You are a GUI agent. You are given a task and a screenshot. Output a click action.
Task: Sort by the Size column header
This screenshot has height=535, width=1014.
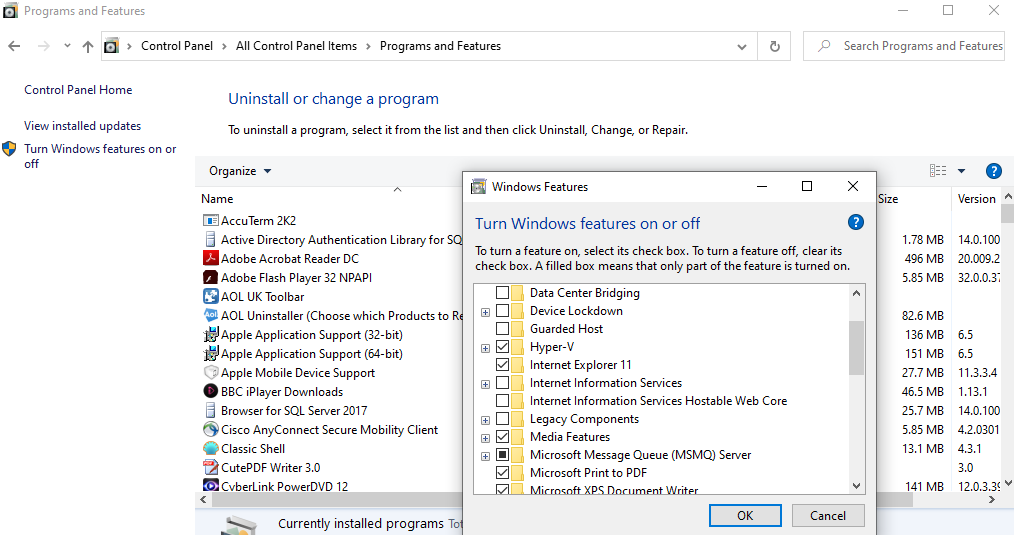888,199
